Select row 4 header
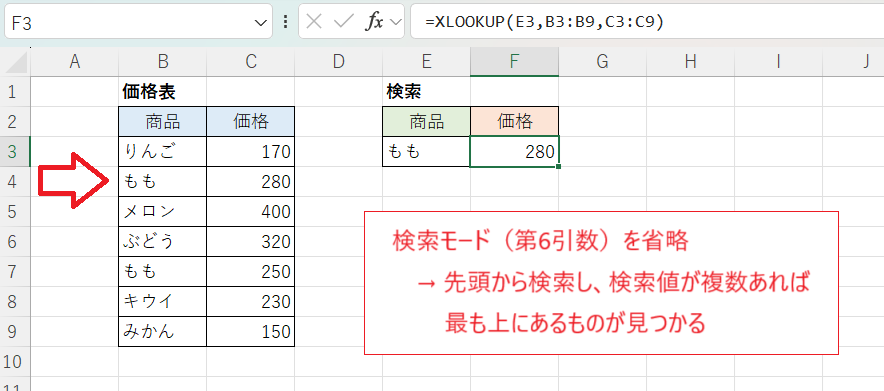This screenshot has width=884, height=391. (15, 181)
